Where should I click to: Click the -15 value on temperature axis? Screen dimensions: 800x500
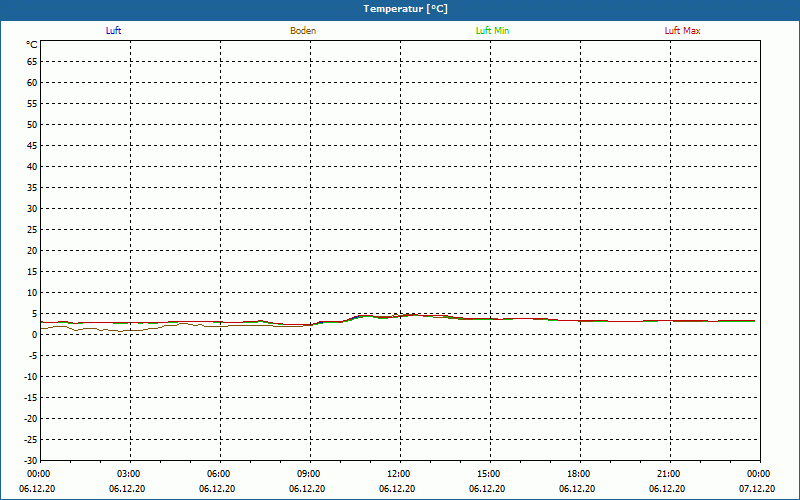coord(31,398)
